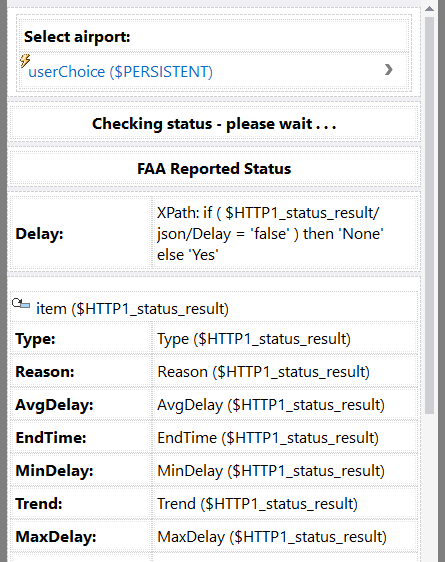Select the Trend ($HTTP1_status_result) field
Image resolution: width=445 pixels, height=562 pixels.
285,504
